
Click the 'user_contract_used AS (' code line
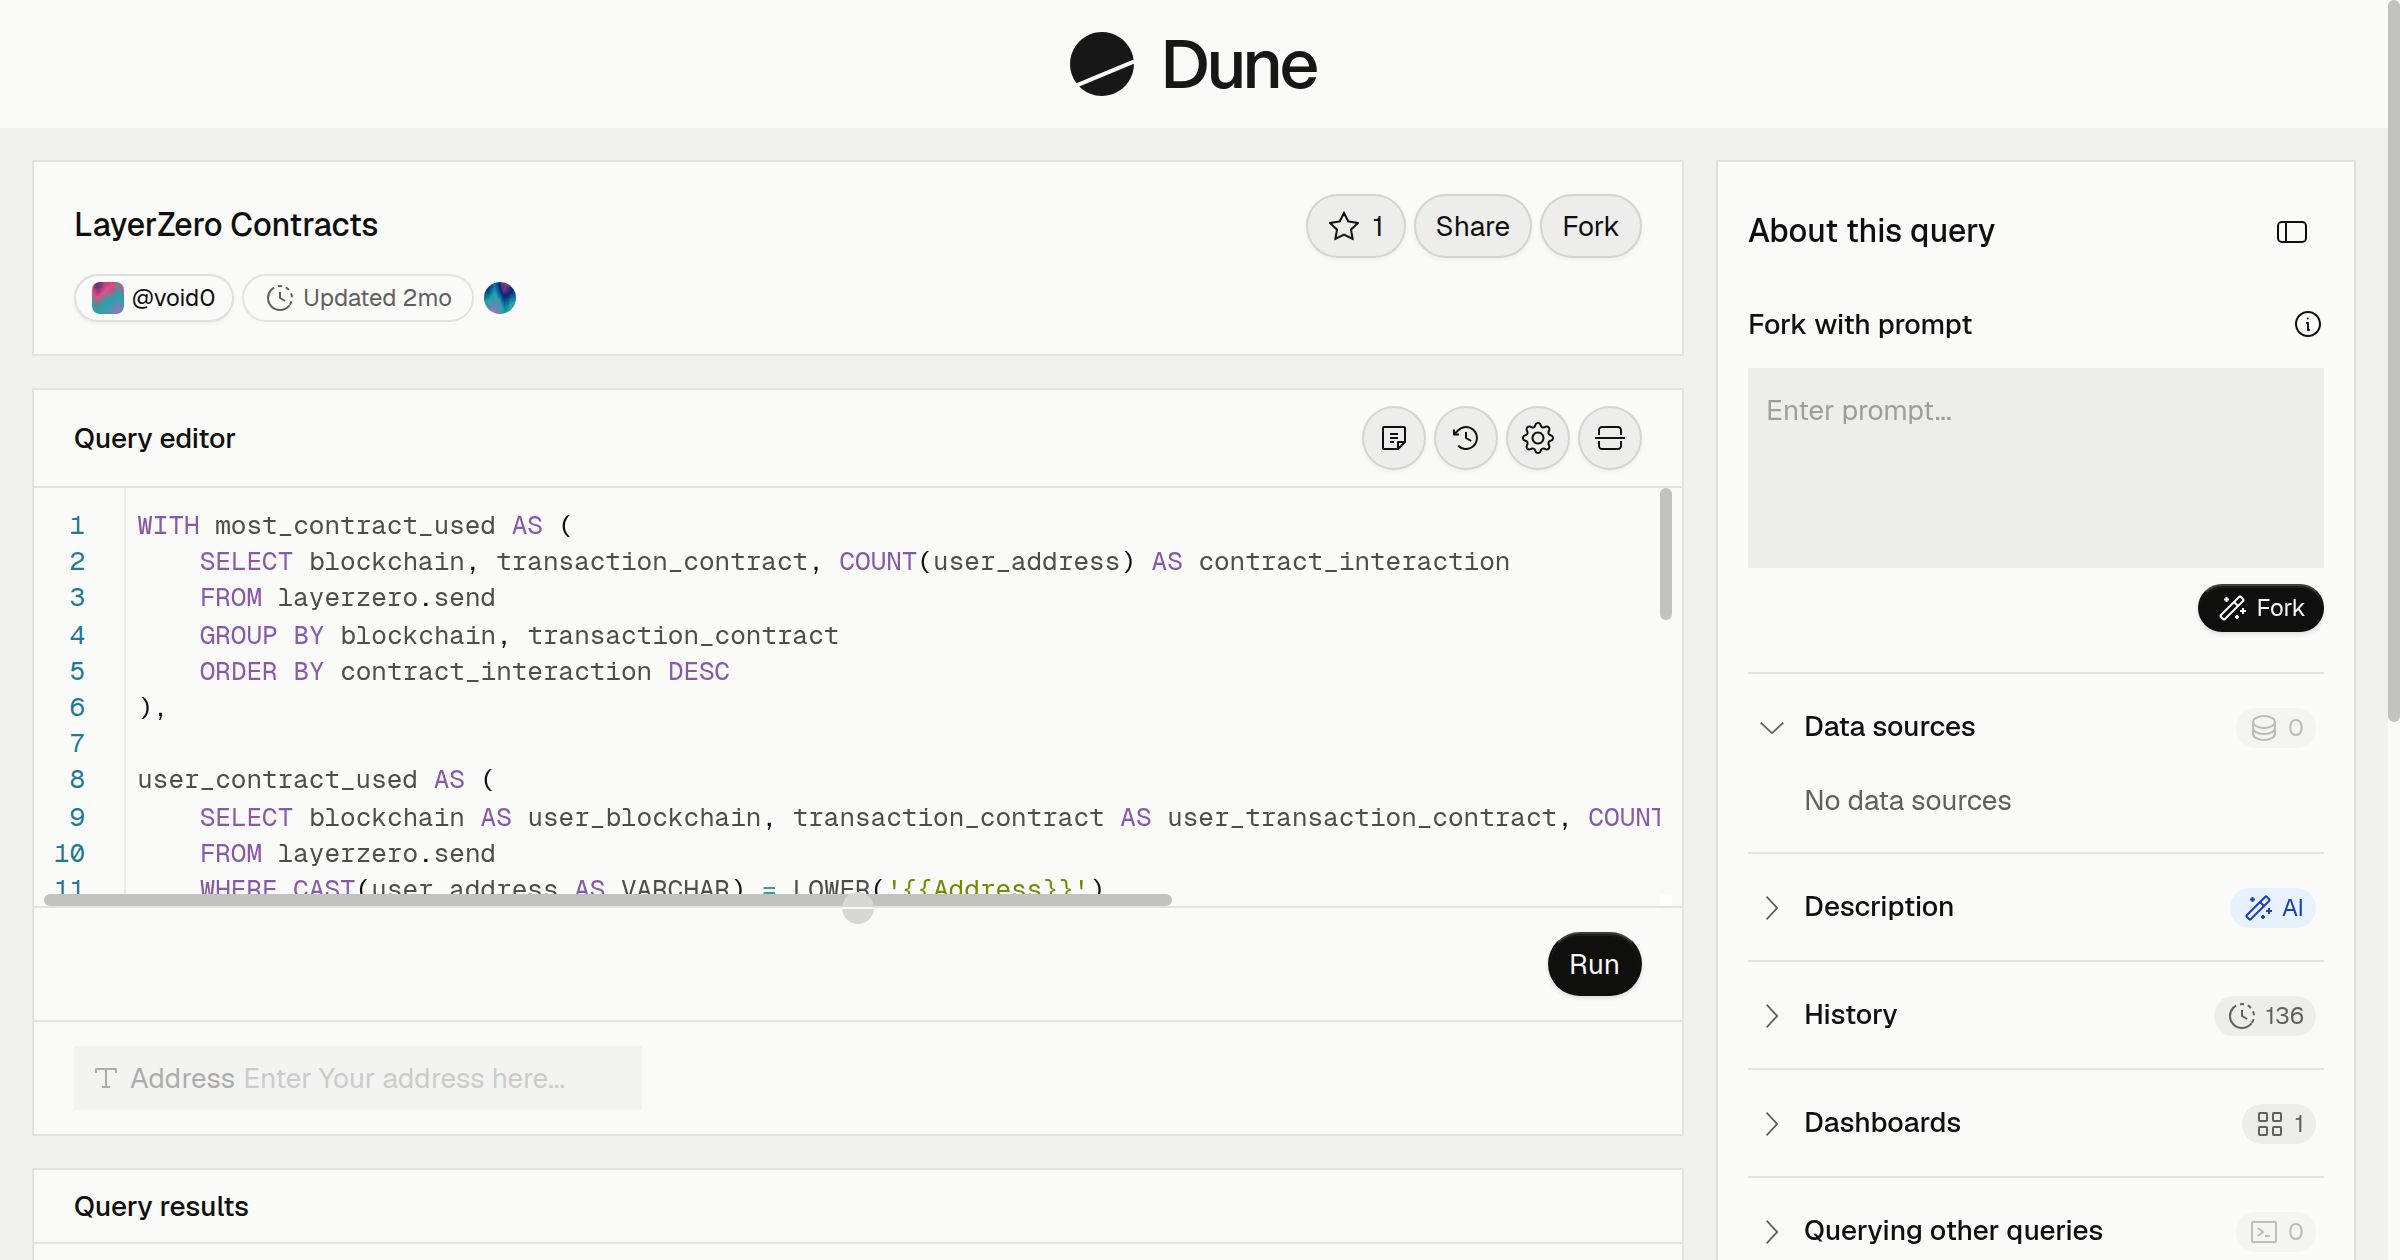coord(316,780)
